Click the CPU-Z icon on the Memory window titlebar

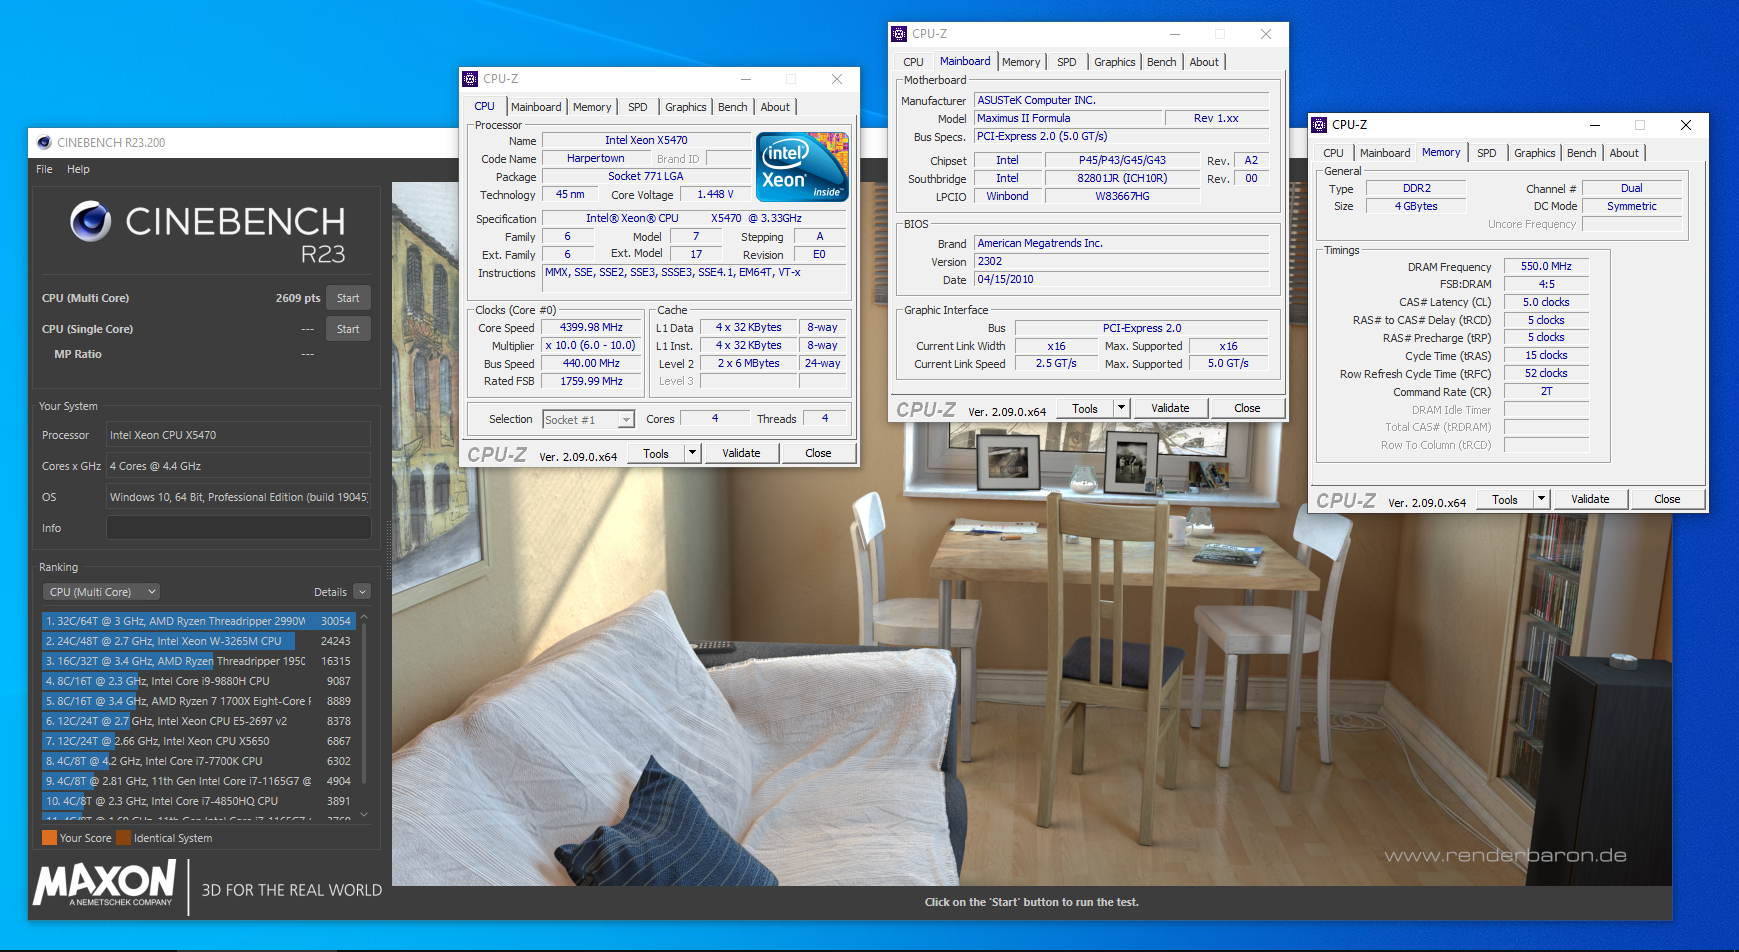pyautogui.click(x=1319, y=124)
